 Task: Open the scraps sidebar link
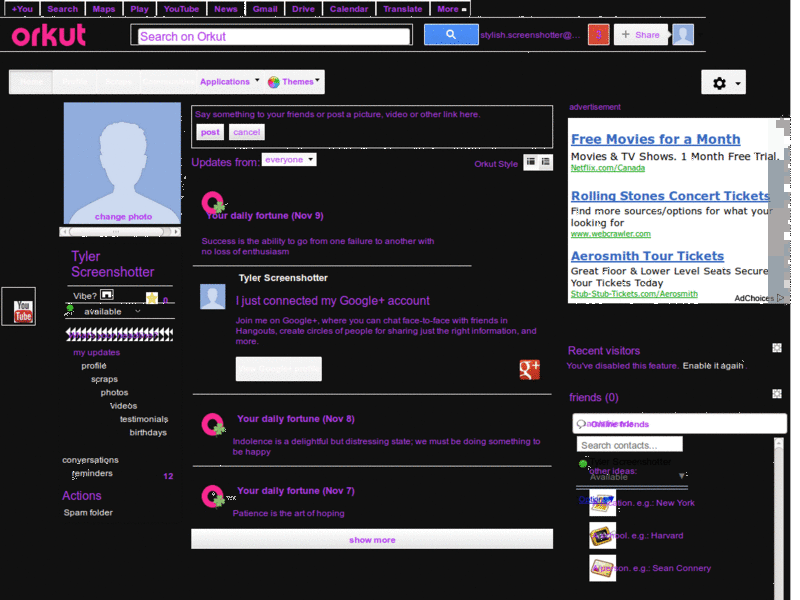104,379
